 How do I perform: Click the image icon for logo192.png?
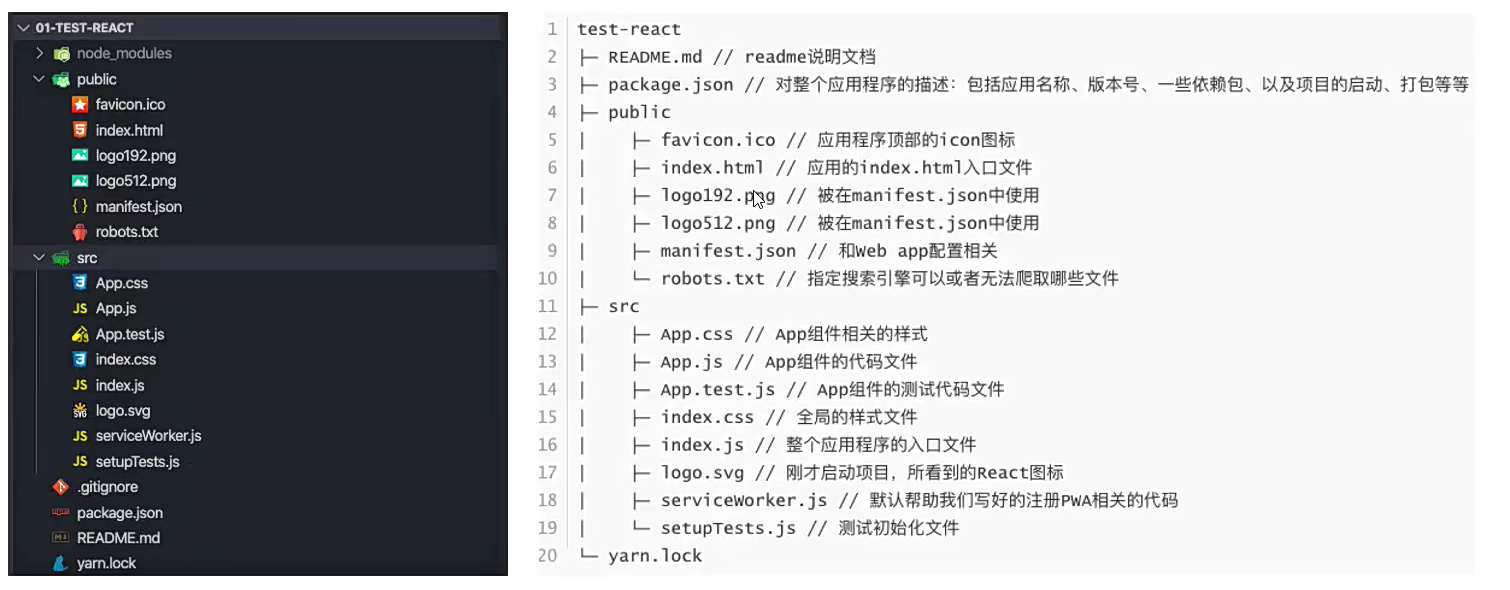[80, 156]
